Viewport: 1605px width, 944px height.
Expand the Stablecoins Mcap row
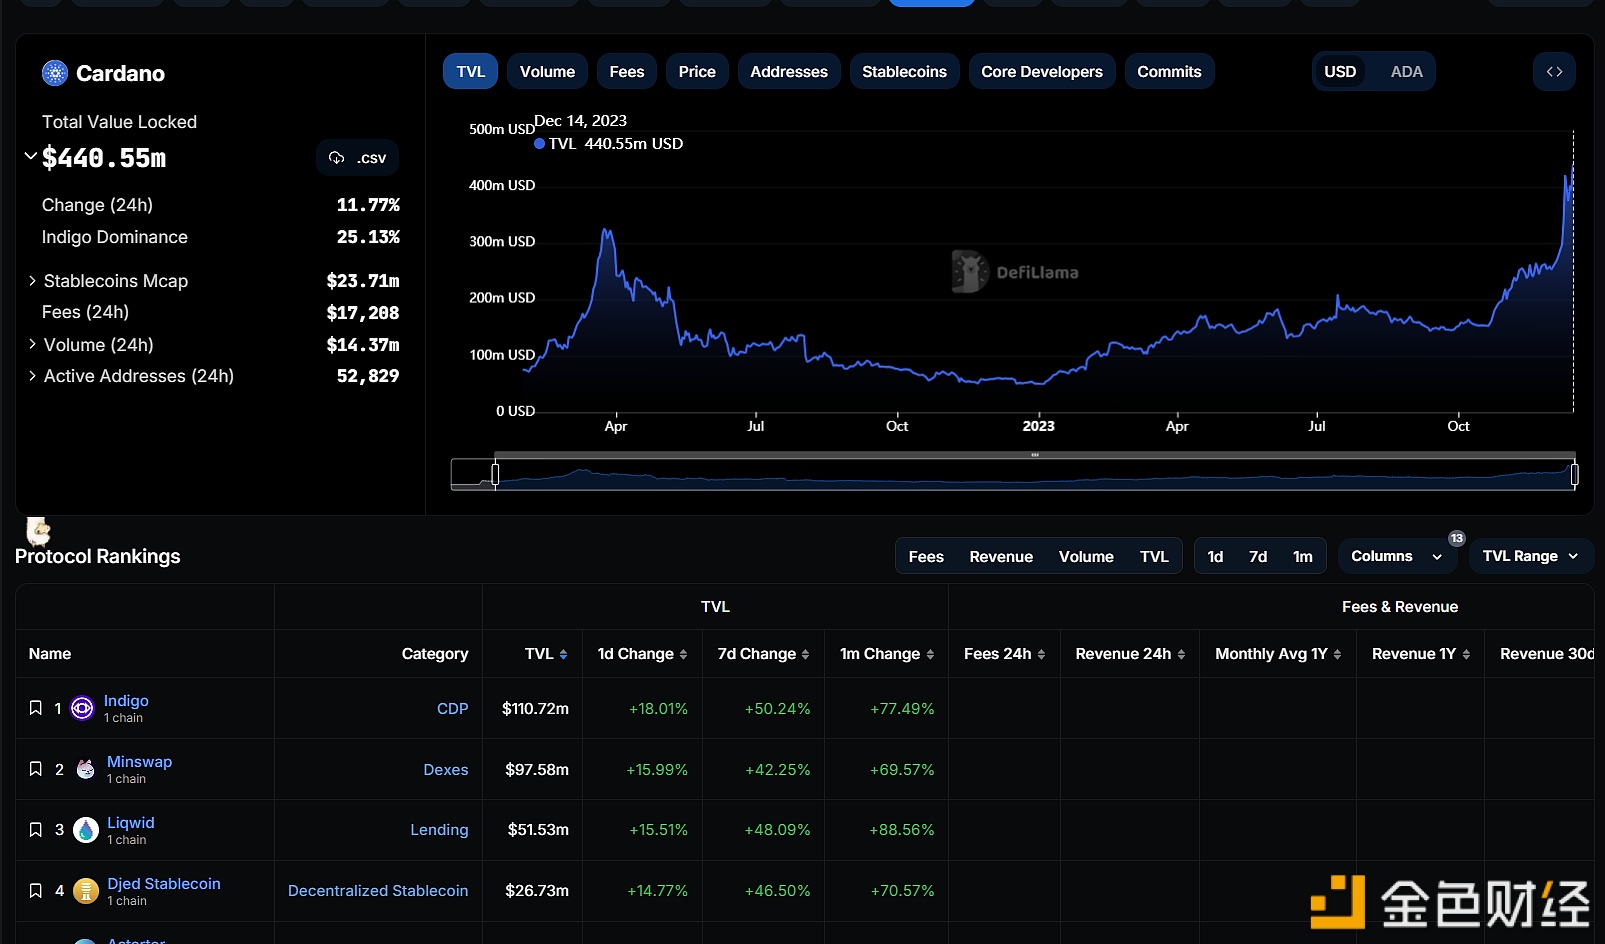coord(32,281)
